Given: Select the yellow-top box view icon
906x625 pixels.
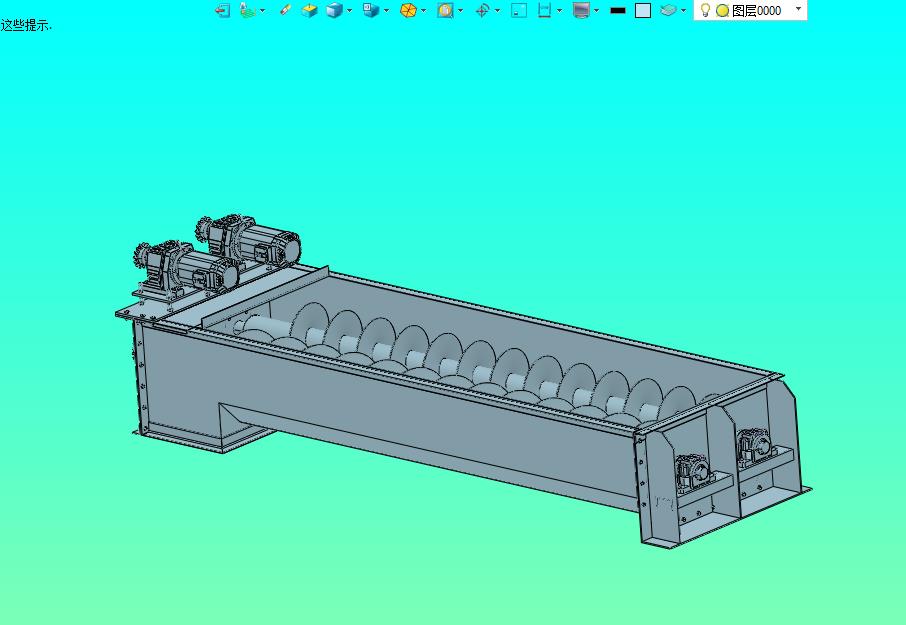Looking at the screenshot, I should pos(310,10).
